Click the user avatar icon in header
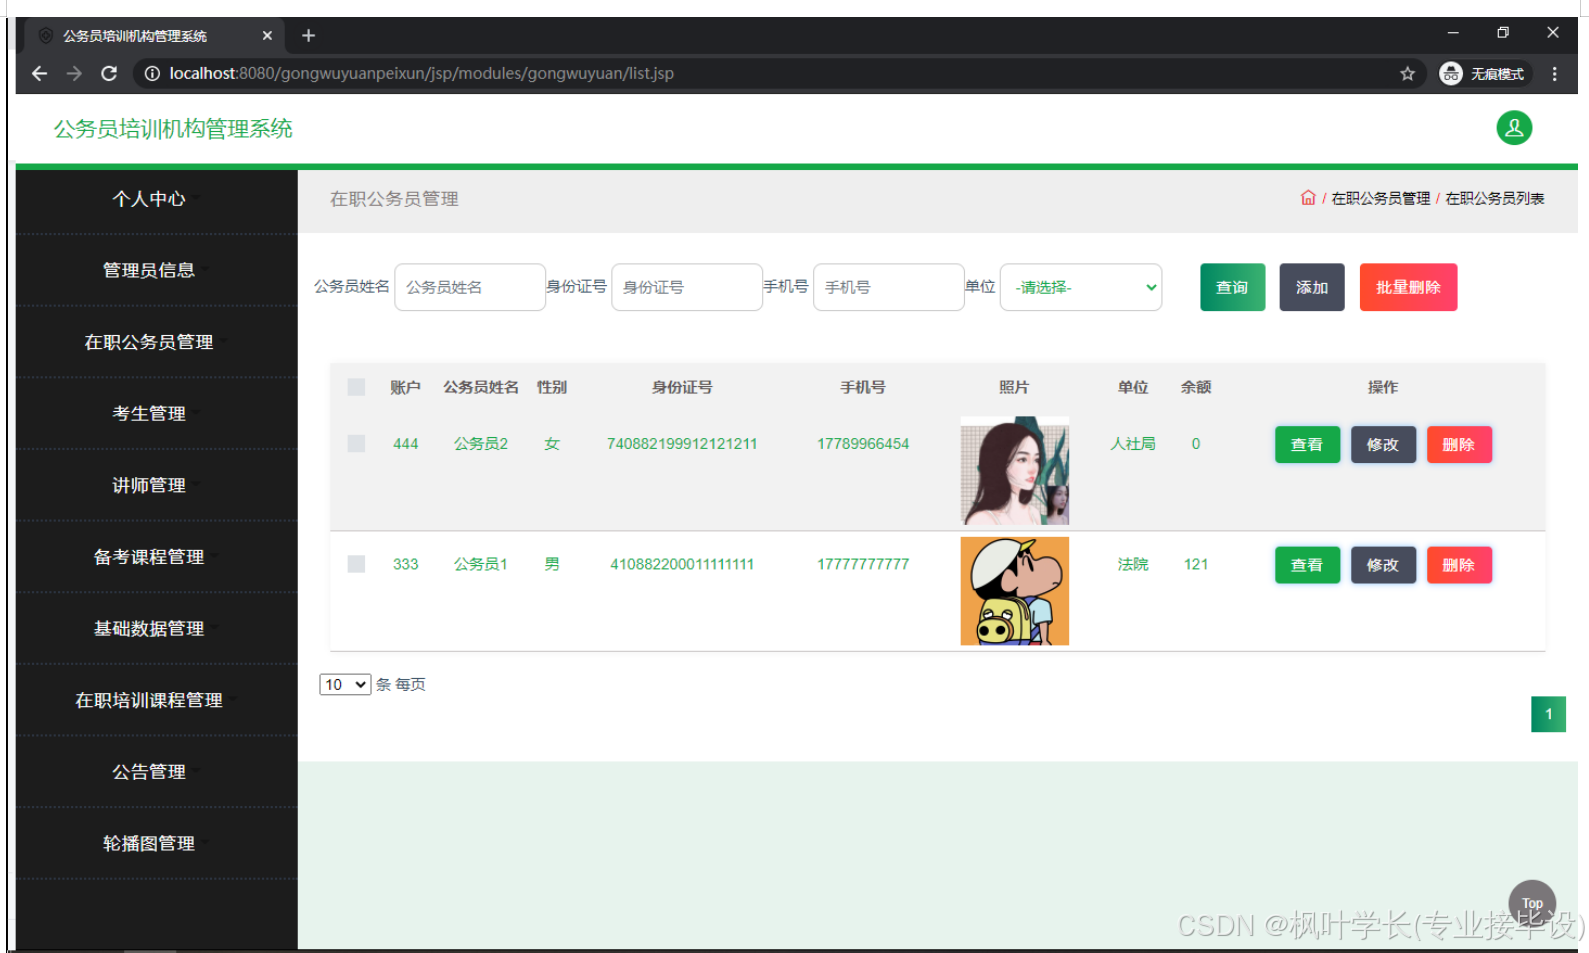The width and height of the screenshot is (1589, 953). tap(1513, 128)
